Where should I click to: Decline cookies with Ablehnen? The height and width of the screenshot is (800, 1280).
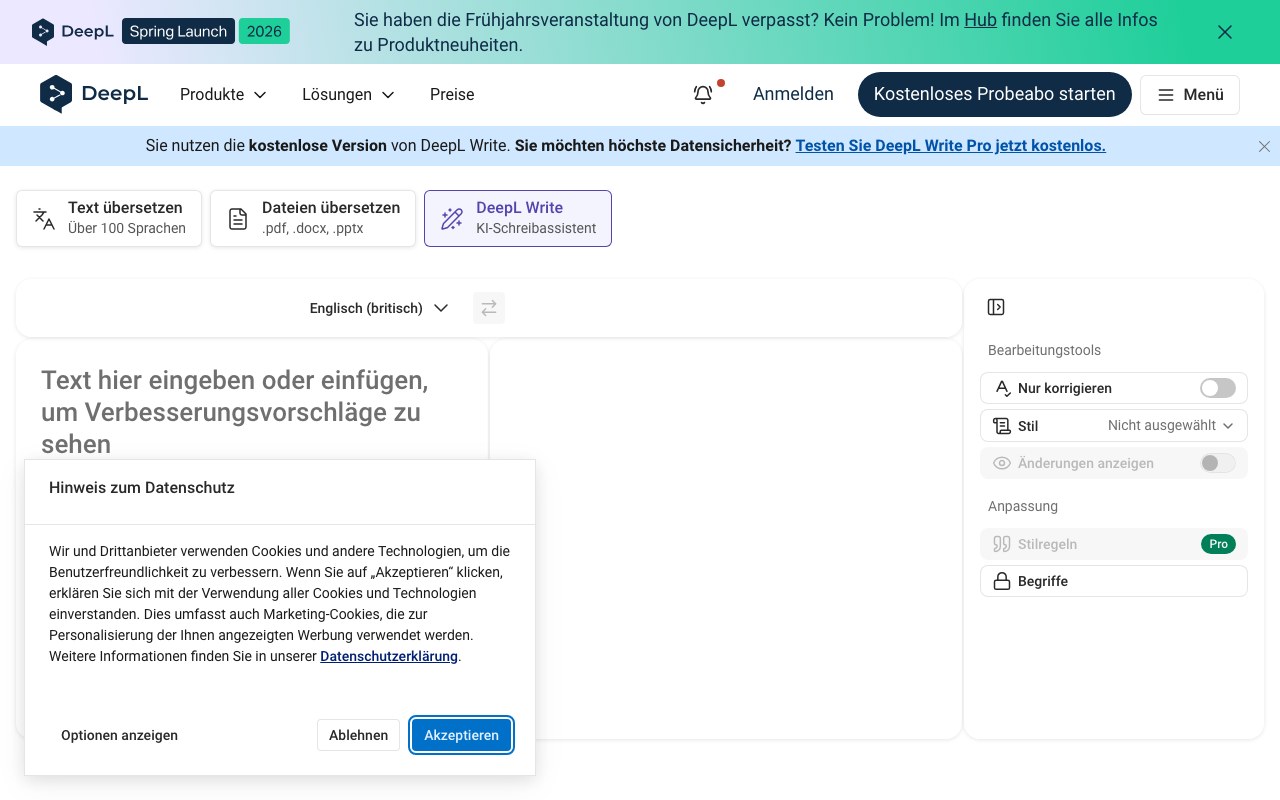coord(358,735)
